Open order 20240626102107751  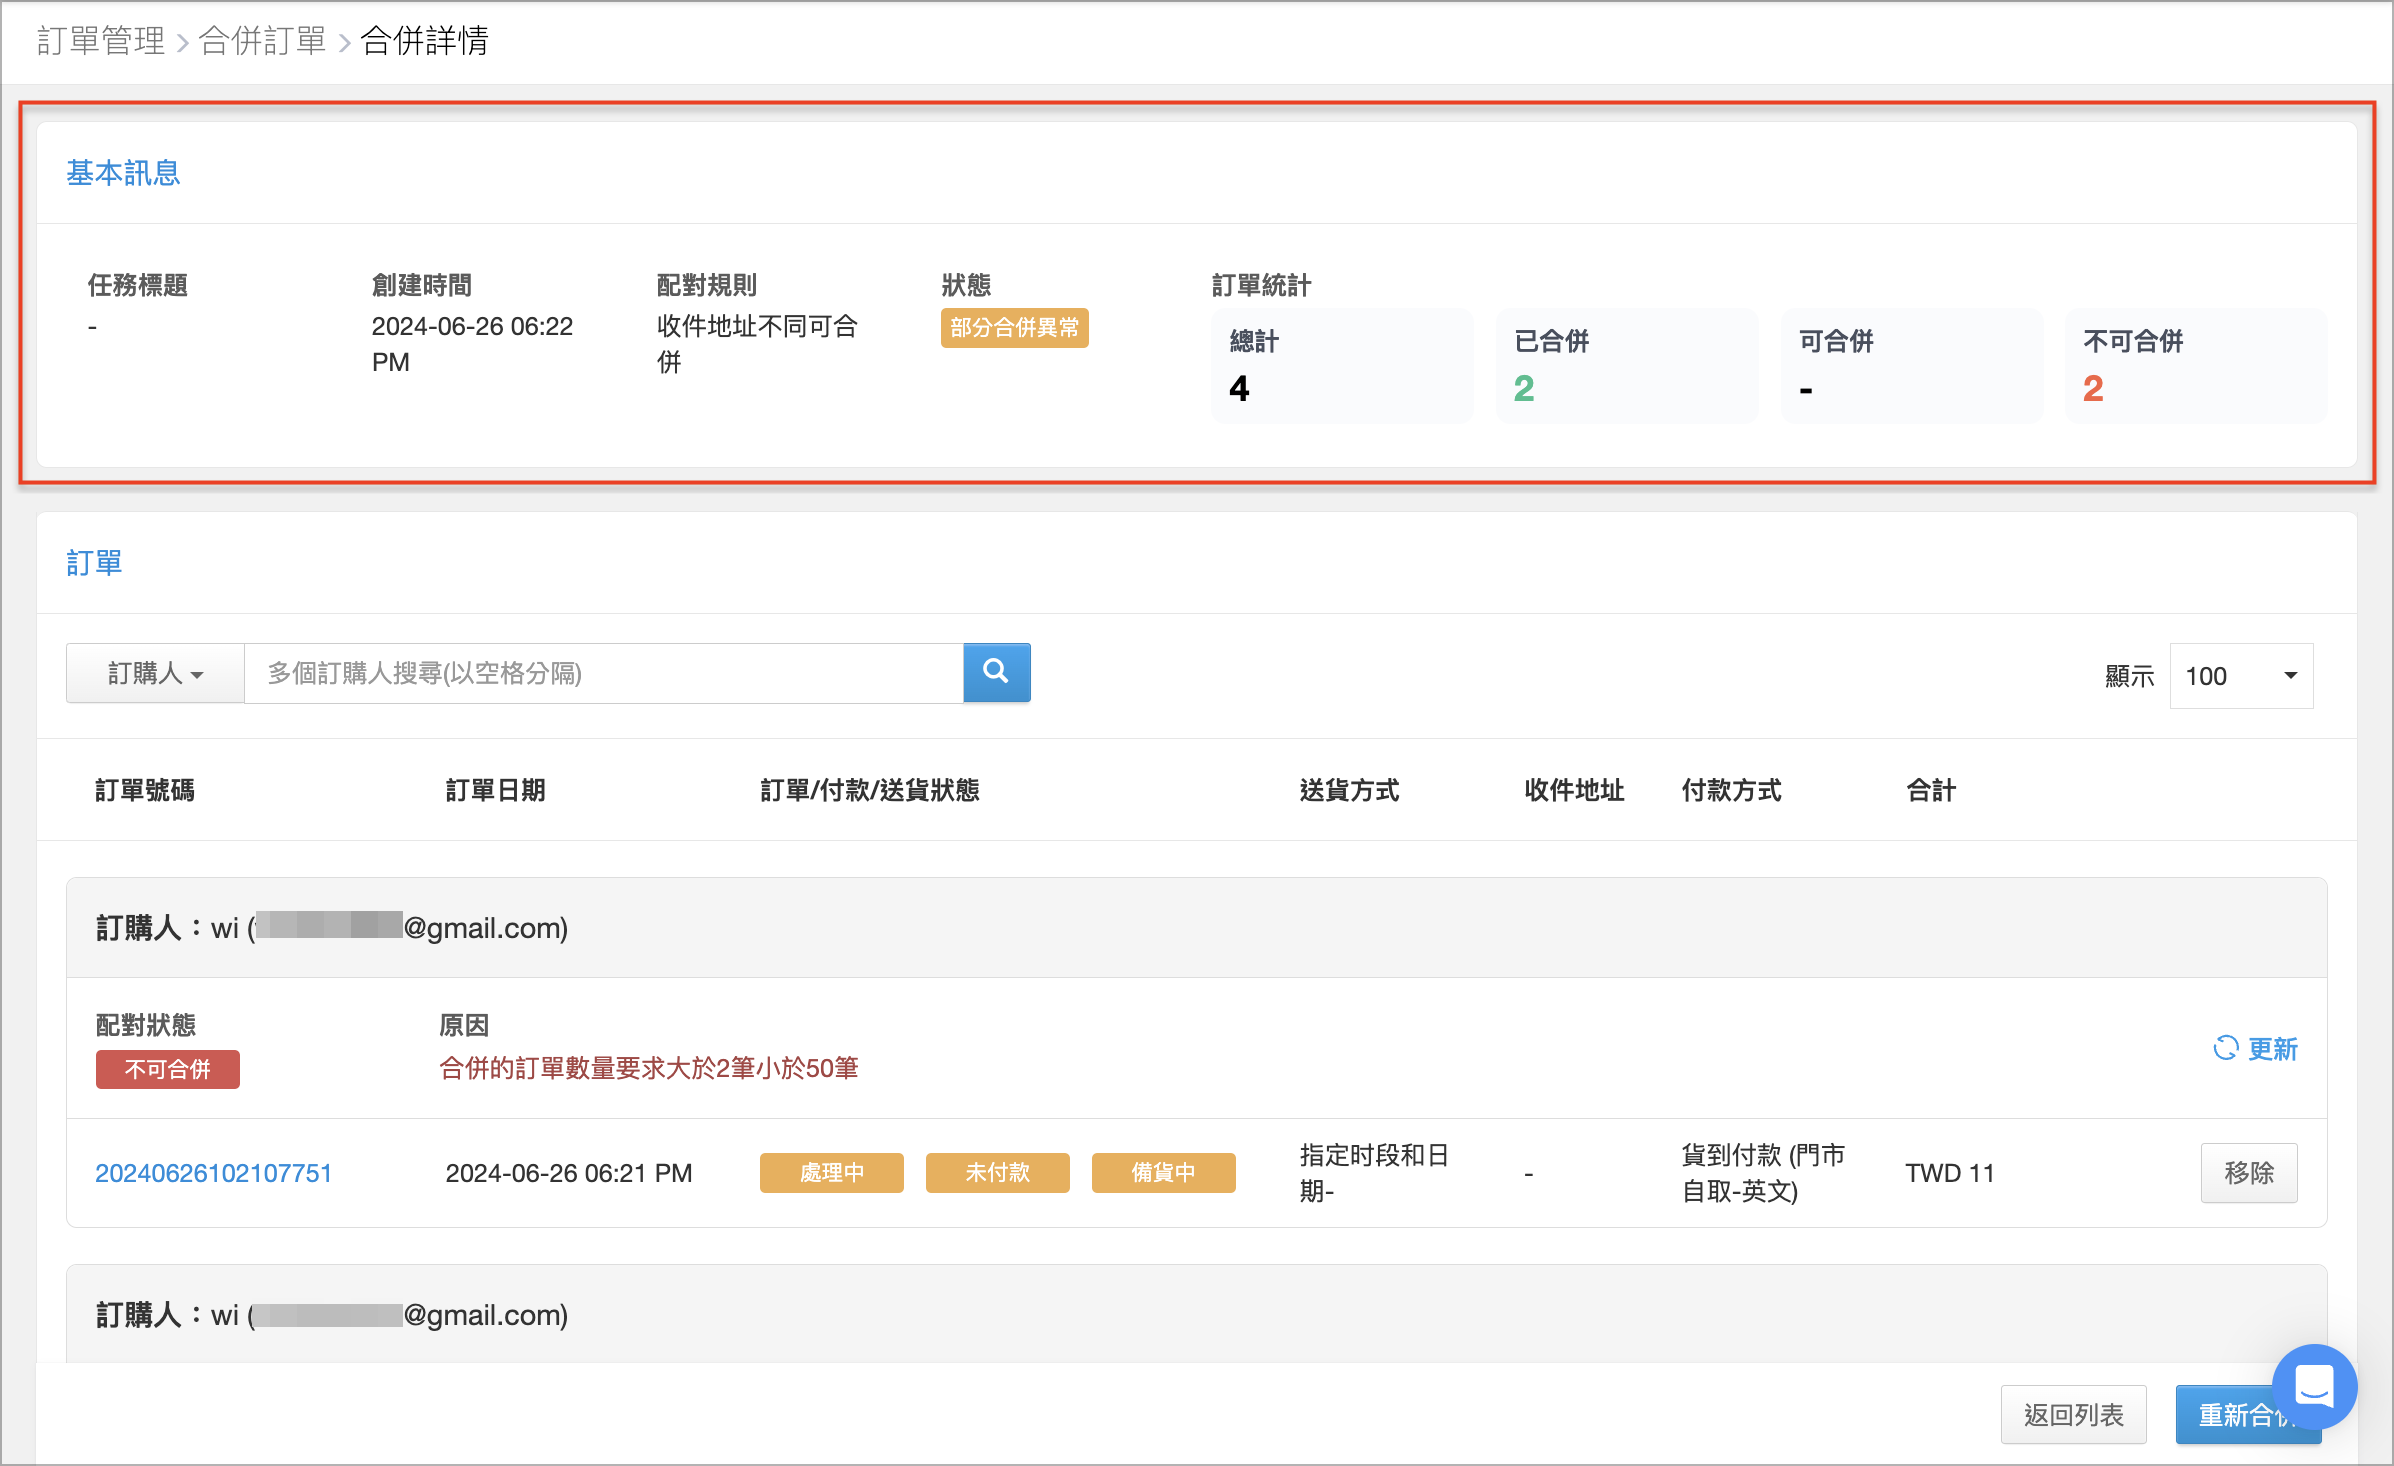pyautogui.click(x=213, y=1173)
